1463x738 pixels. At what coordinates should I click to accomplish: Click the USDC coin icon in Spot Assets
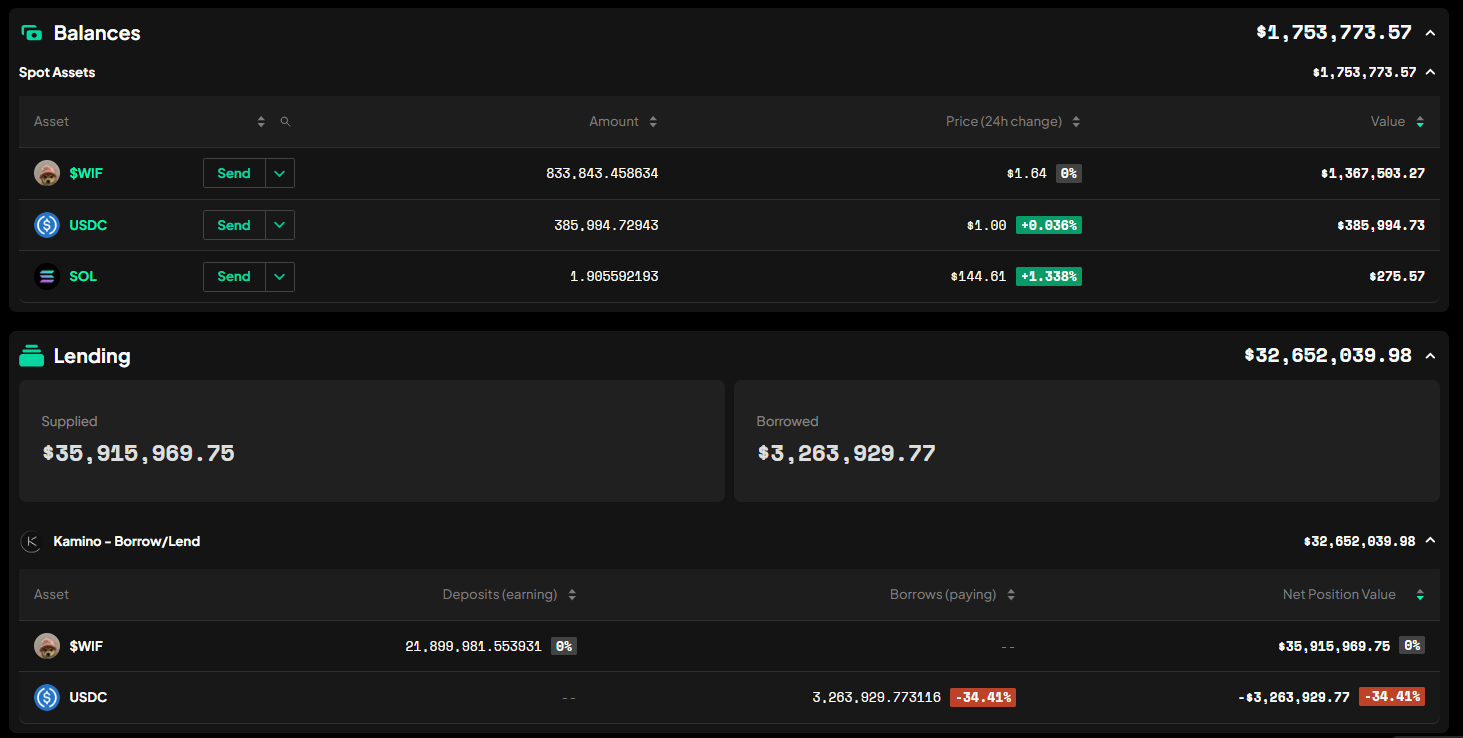(x=47, y=225)
